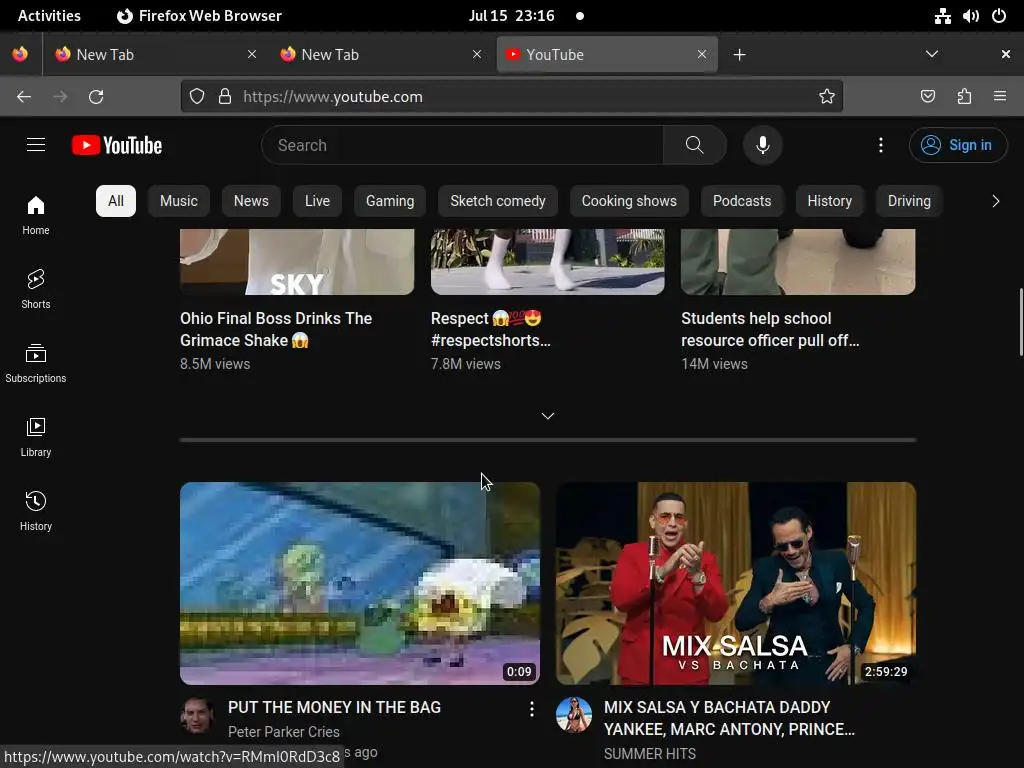Open the SKY short thumbnail

point(297,261)
